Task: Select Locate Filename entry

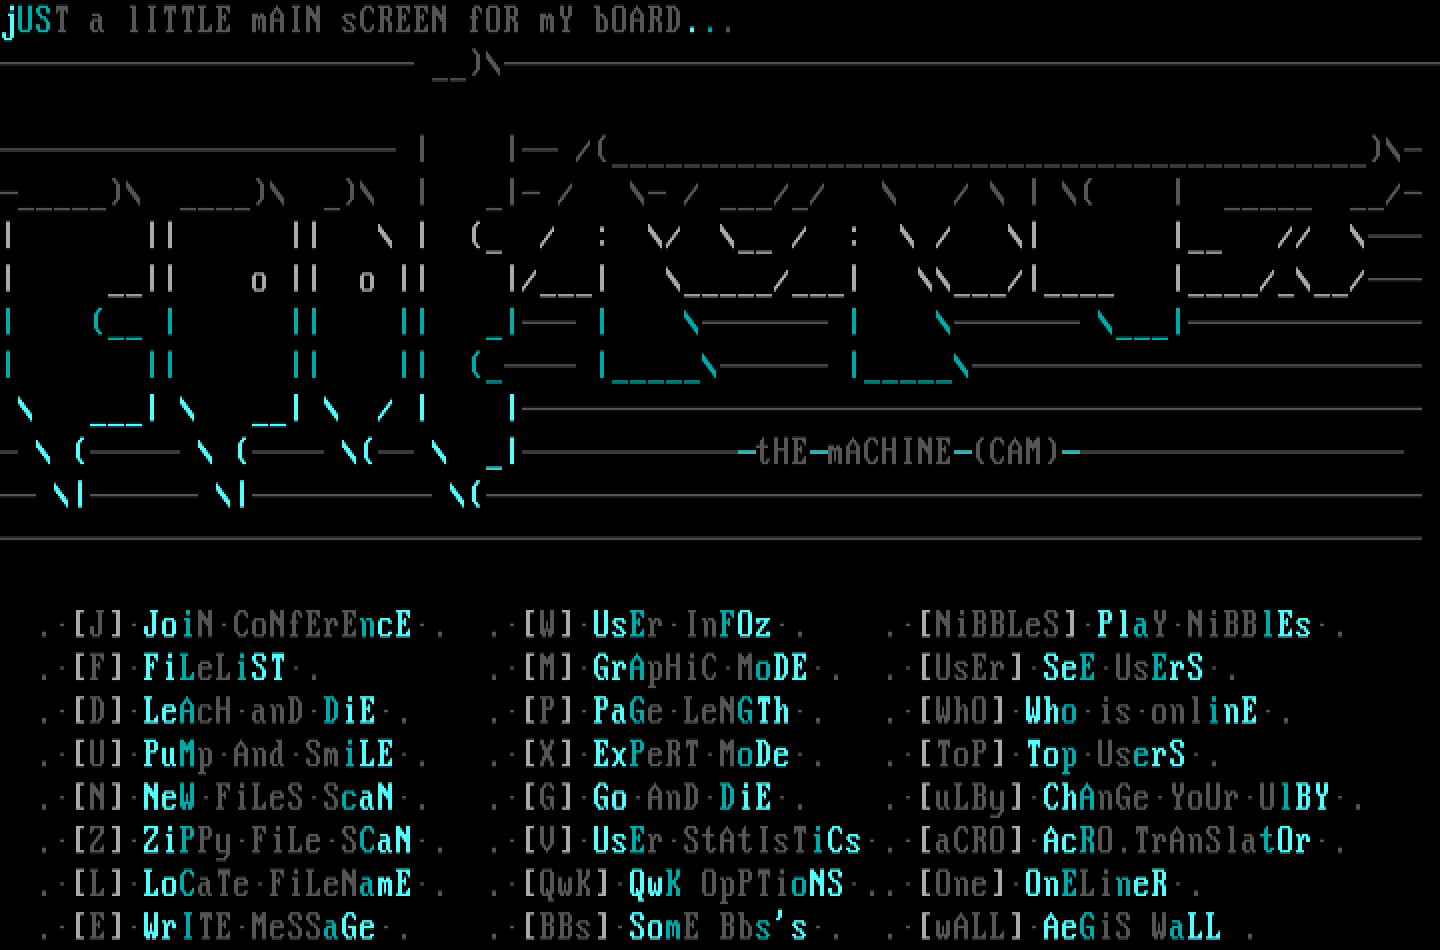Action: click(276, 884)
